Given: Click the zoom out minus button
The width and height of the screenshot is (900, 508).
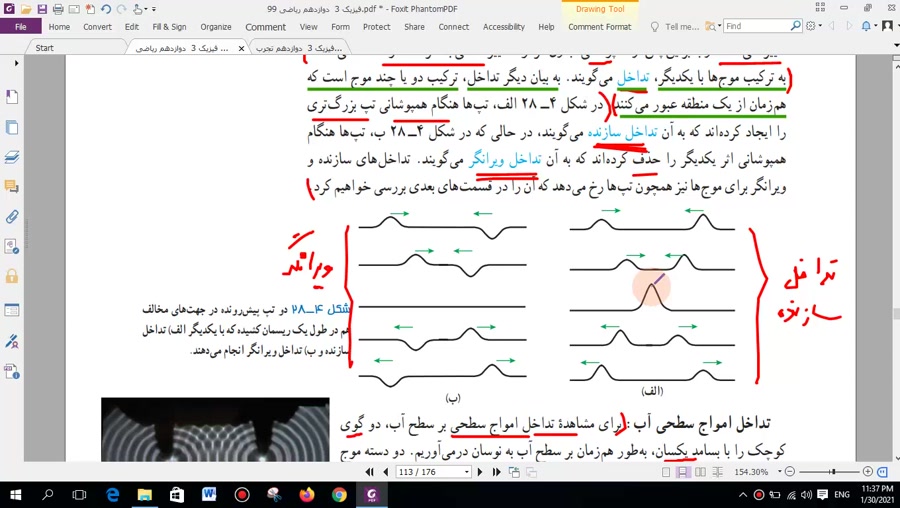Looking at the screenshot, I should pos(790,471).
